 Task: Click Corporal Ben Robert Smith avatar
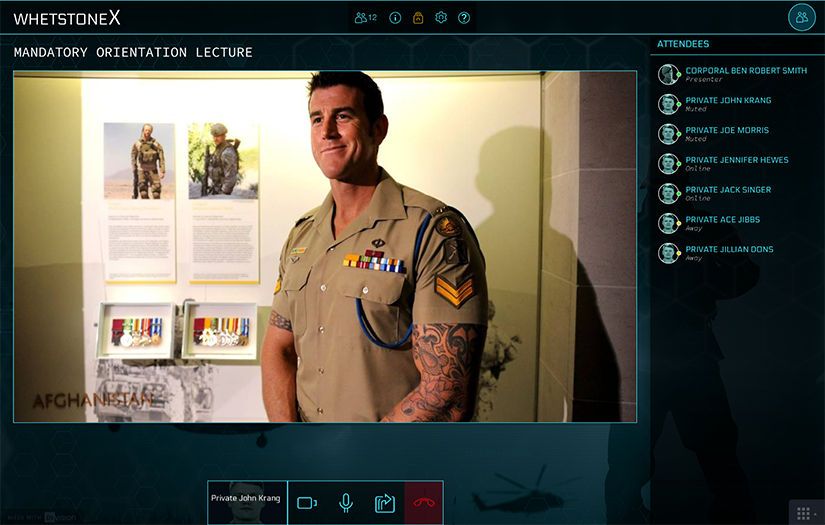(x=668, y=74)
